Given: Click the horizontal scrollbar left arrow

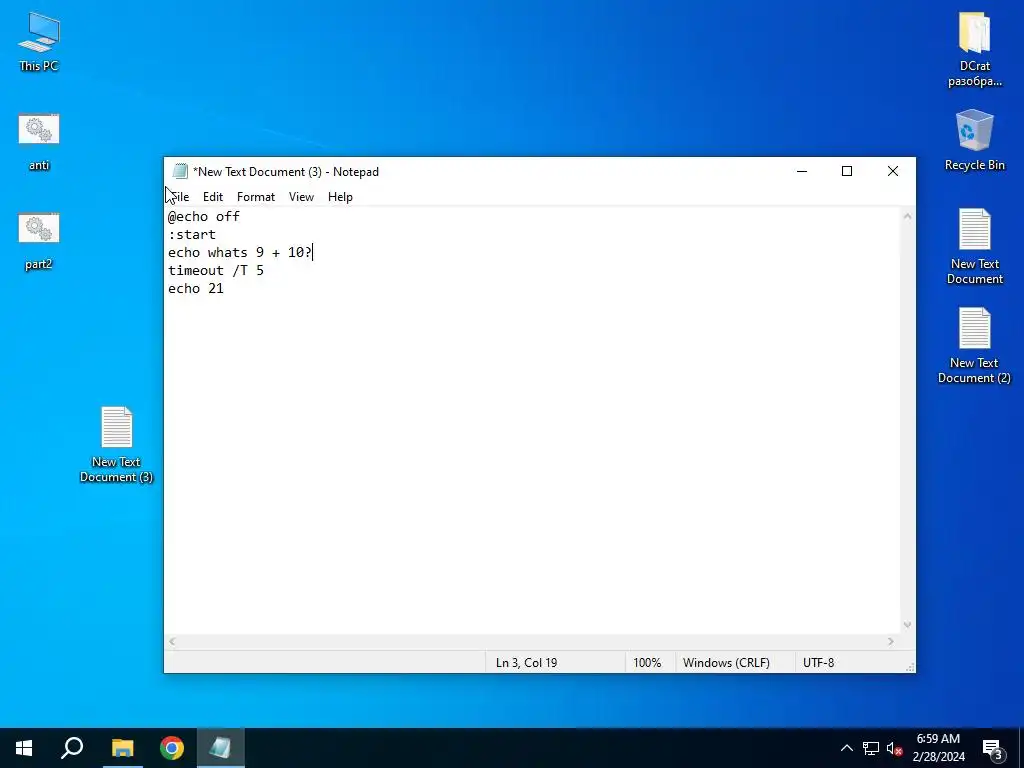Looking at the screenshot, I should [172, 641].
